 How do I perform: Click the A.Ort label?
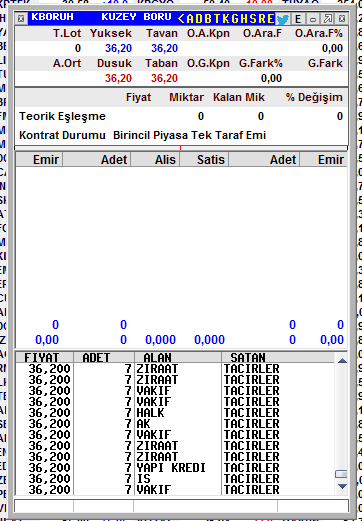pos(67,63)
